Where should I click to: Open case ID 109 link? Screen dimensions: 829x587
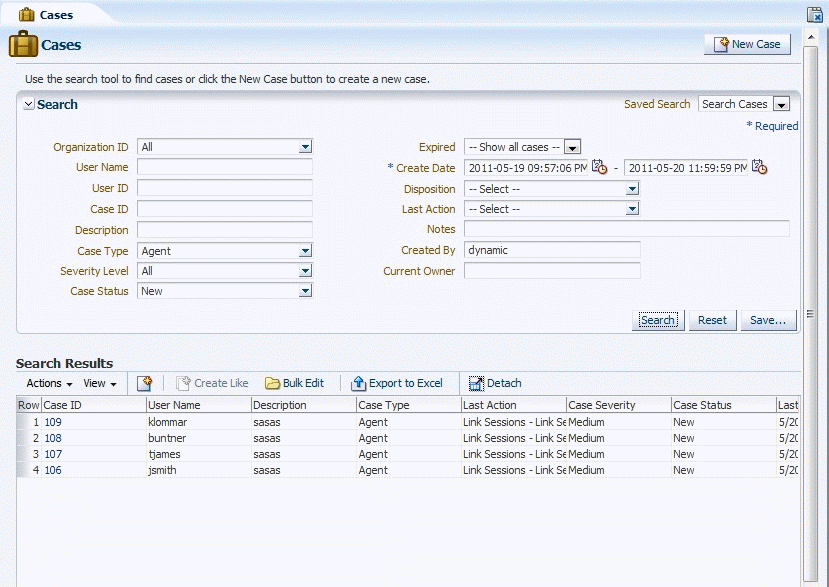coord(53,422)
